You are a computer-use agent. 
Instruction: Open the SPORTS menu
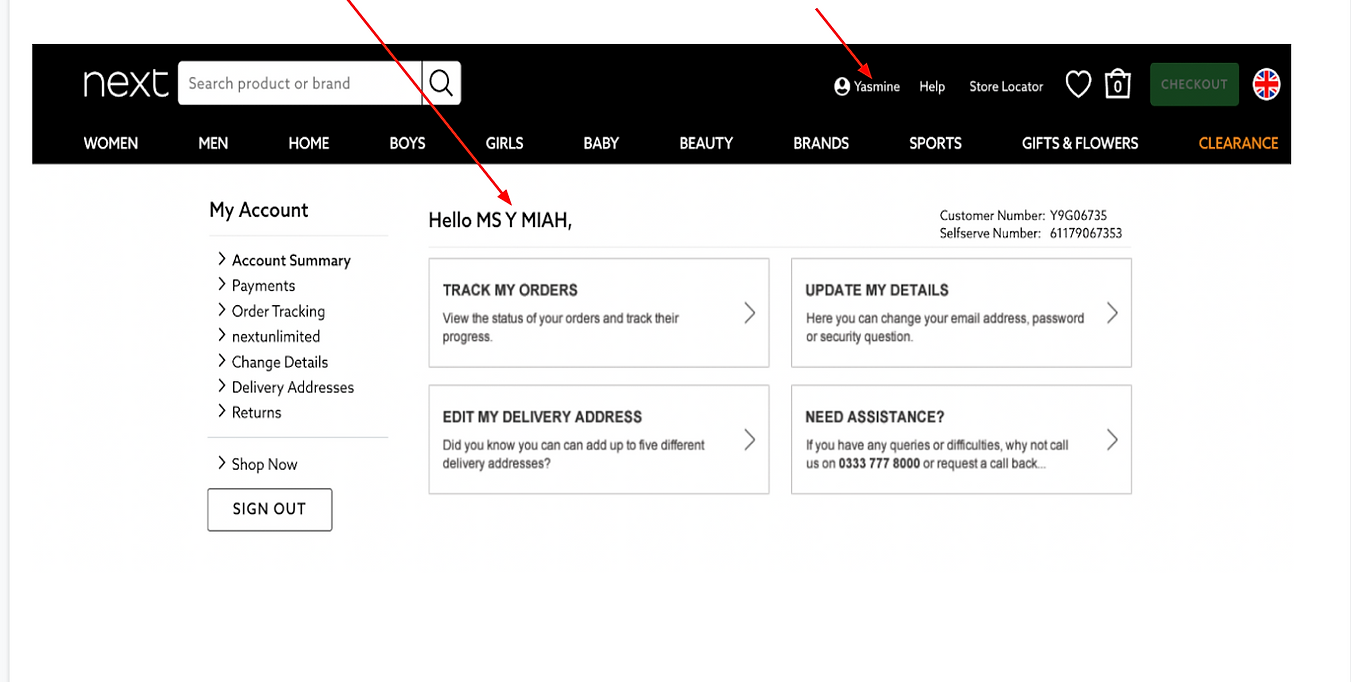tap(935, 143)
